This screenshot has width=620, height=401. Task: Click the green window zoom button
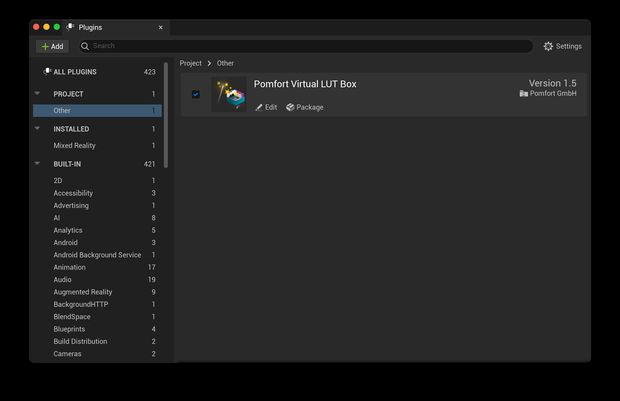click(57, 27)
